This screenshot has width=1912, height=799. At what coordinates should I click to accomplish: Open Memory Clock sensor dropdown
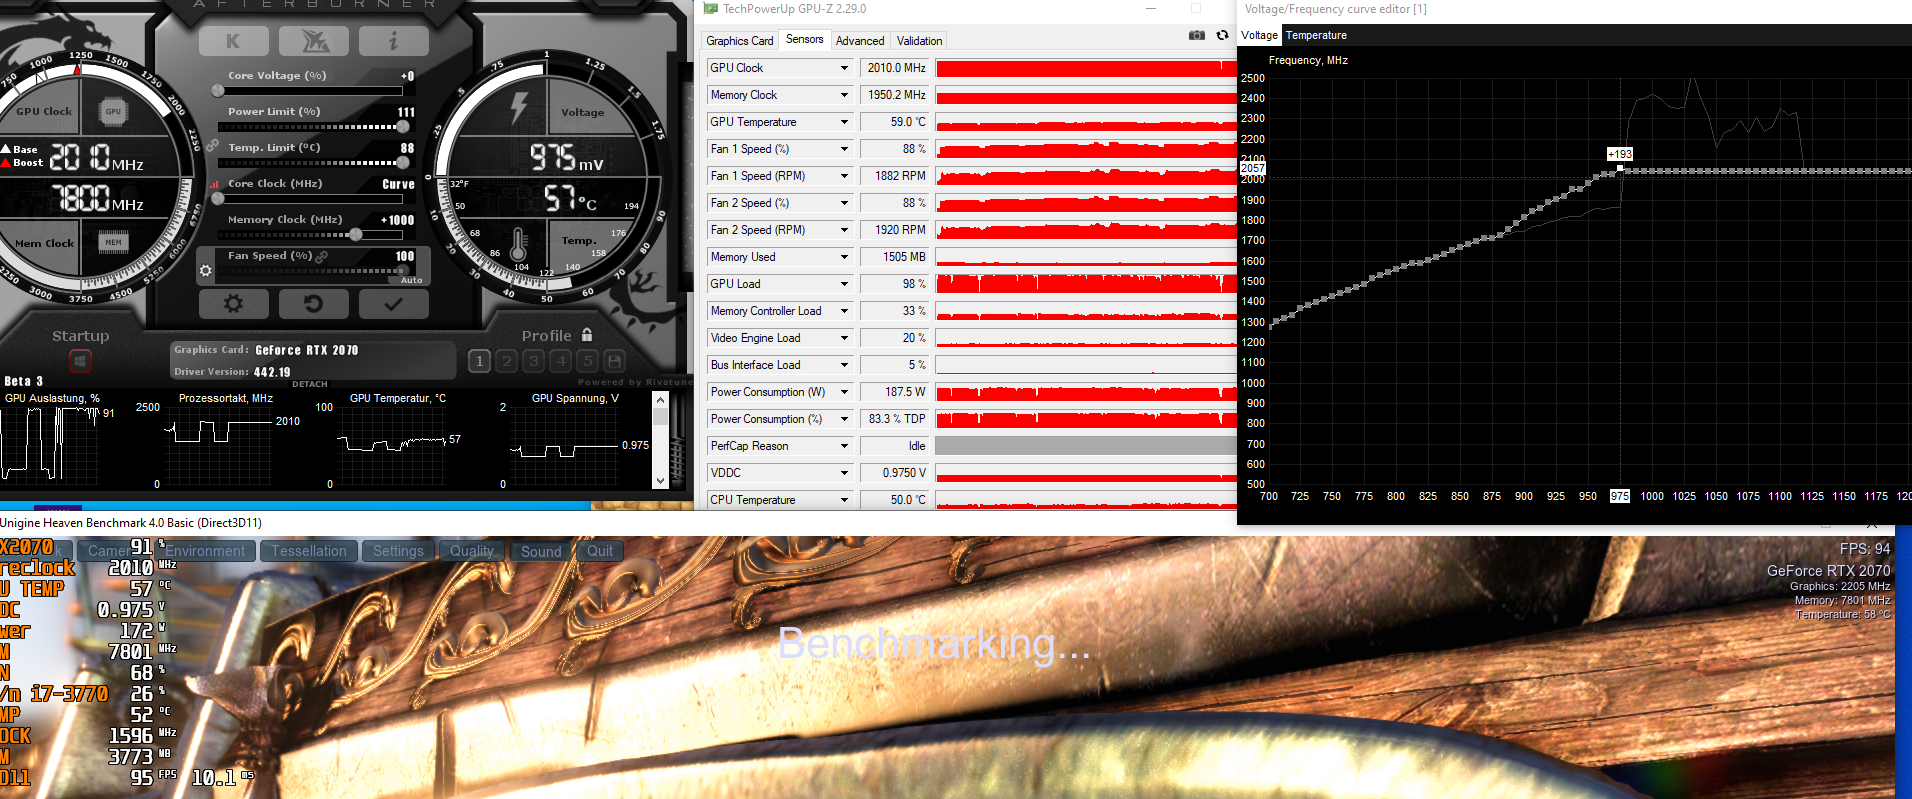[x=844, y=95]
